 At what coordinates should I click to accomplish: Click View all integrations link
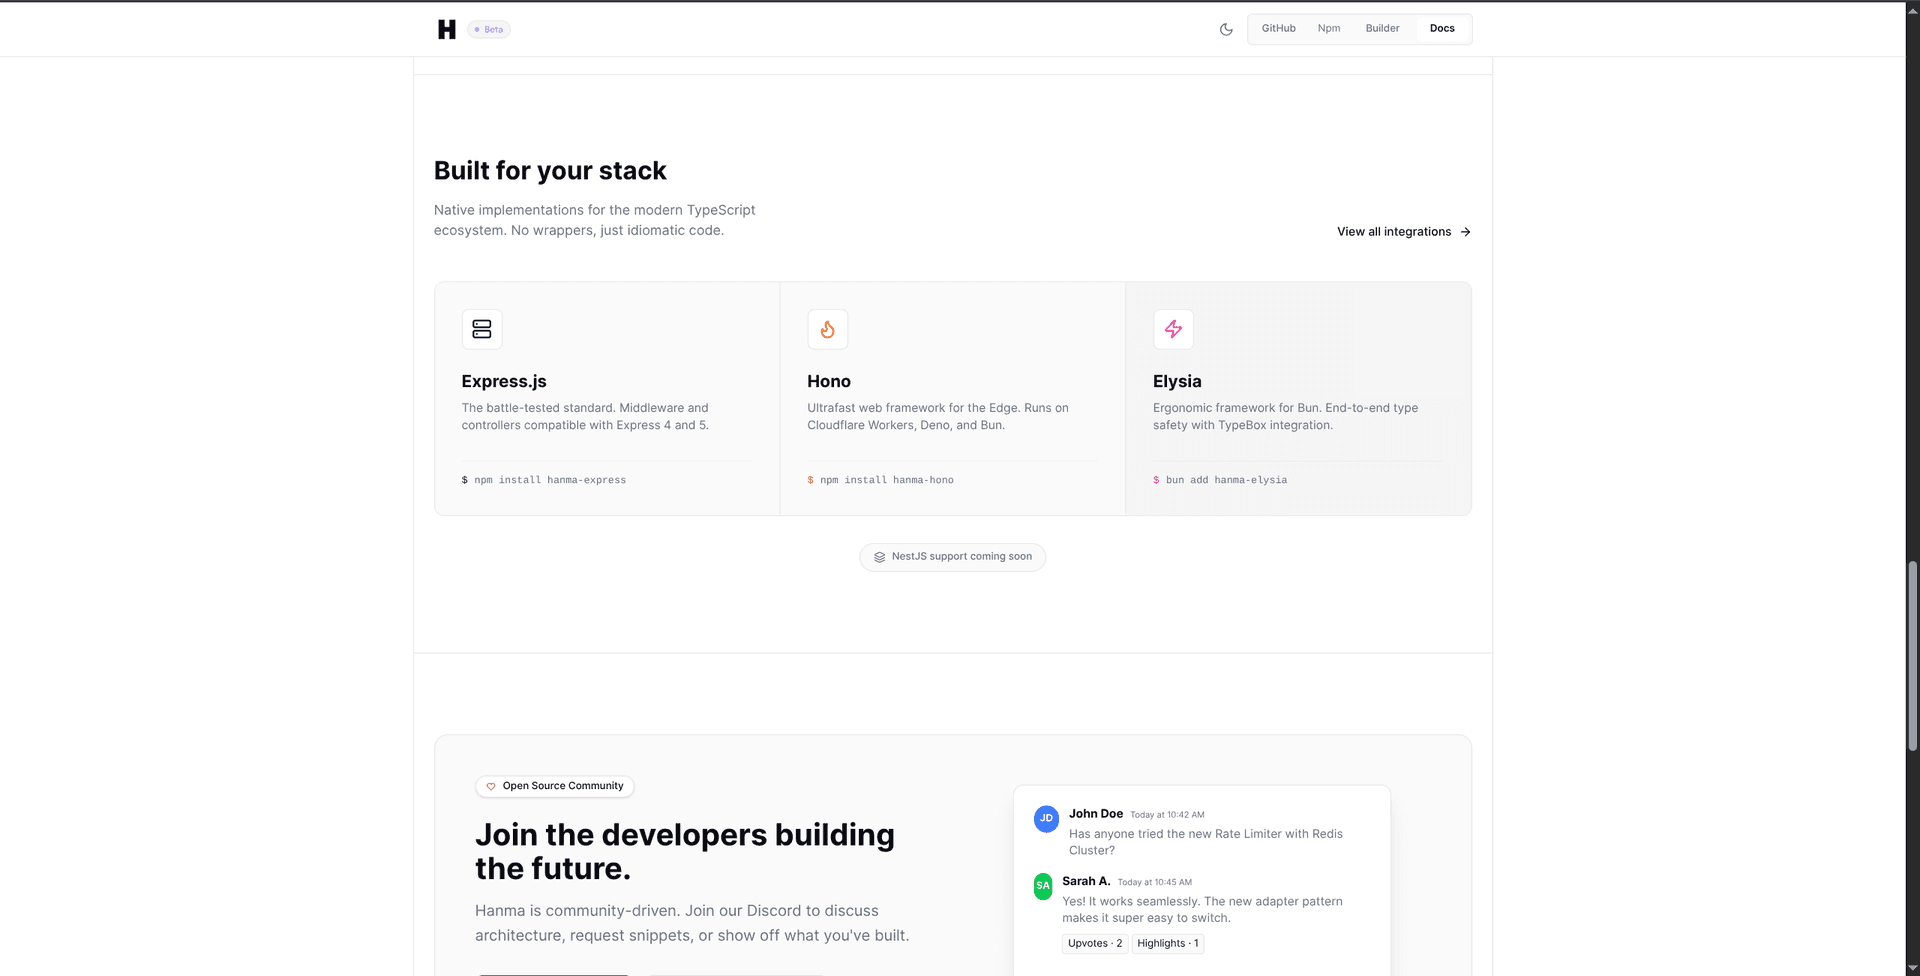[1404, 231]
